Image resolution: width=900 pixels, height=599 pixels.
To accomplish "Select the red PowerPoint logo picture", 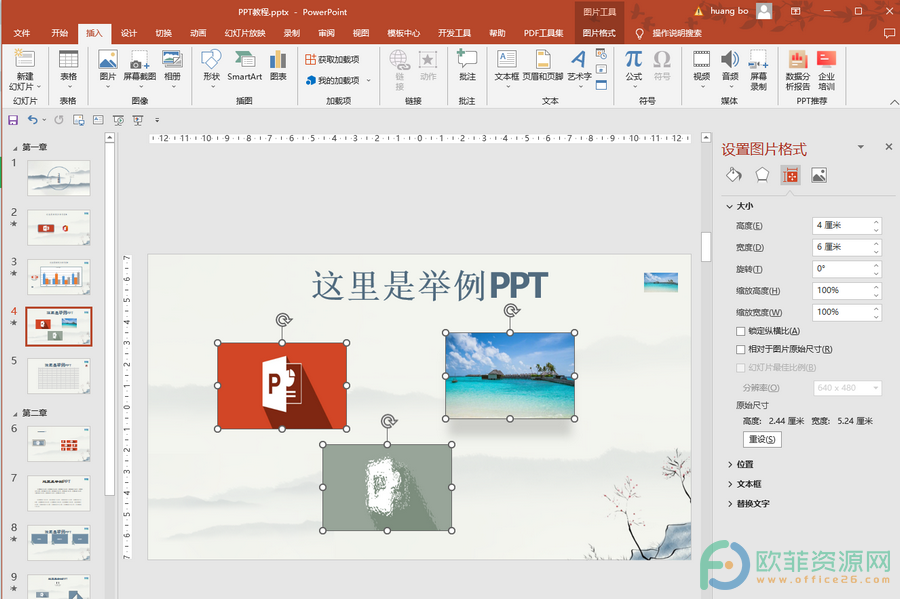I will 282,386.
